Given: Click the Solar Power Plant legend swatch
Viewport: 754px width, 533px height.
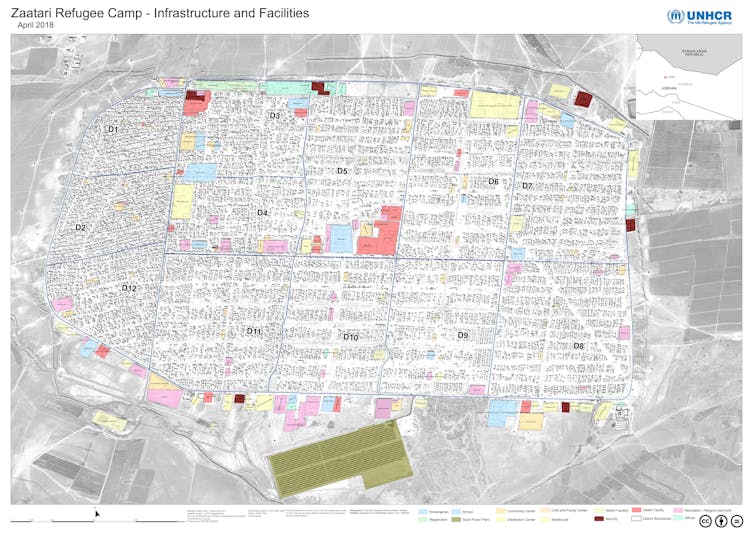Looking at the screenshot, I should pyautogui.click(x=454, y=520).
